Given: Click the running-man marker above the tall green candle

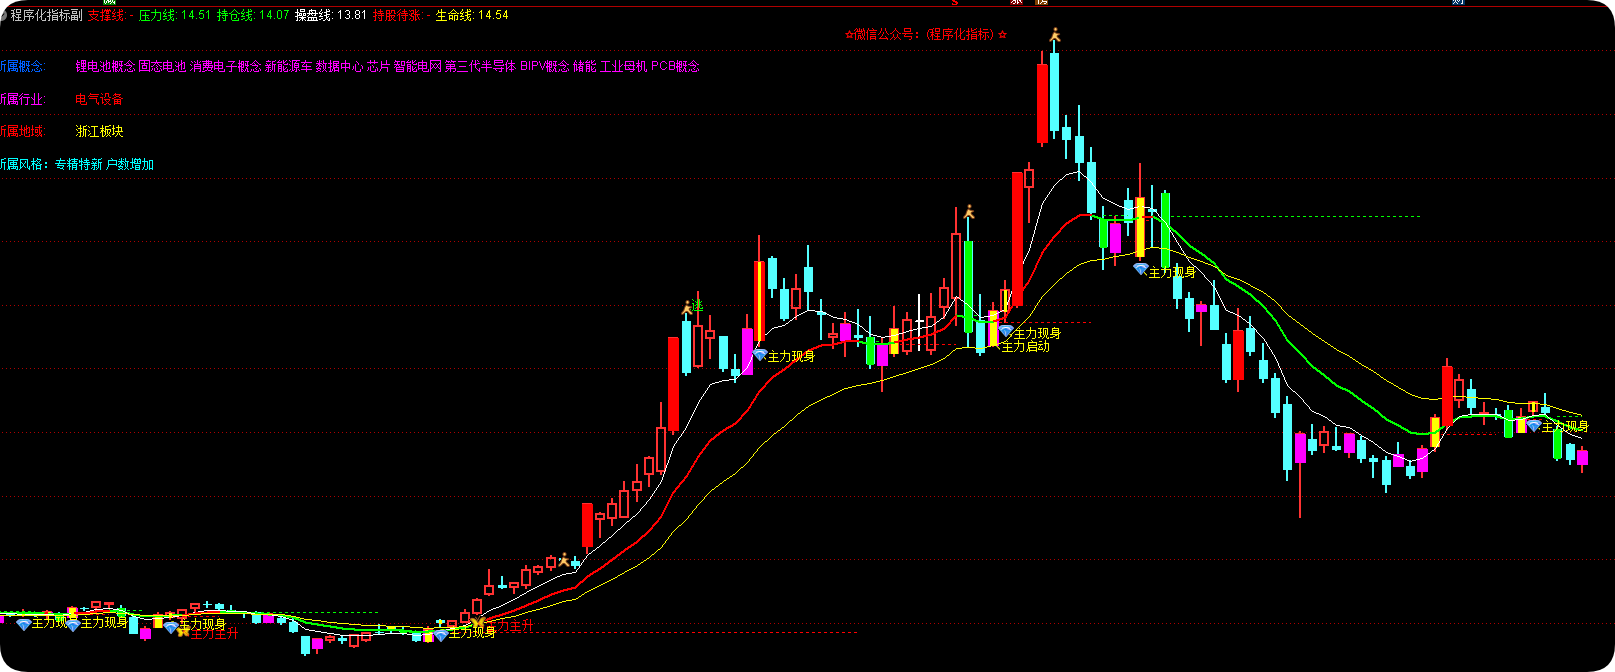Looking at the screenshot, I should tap(968, 211).
